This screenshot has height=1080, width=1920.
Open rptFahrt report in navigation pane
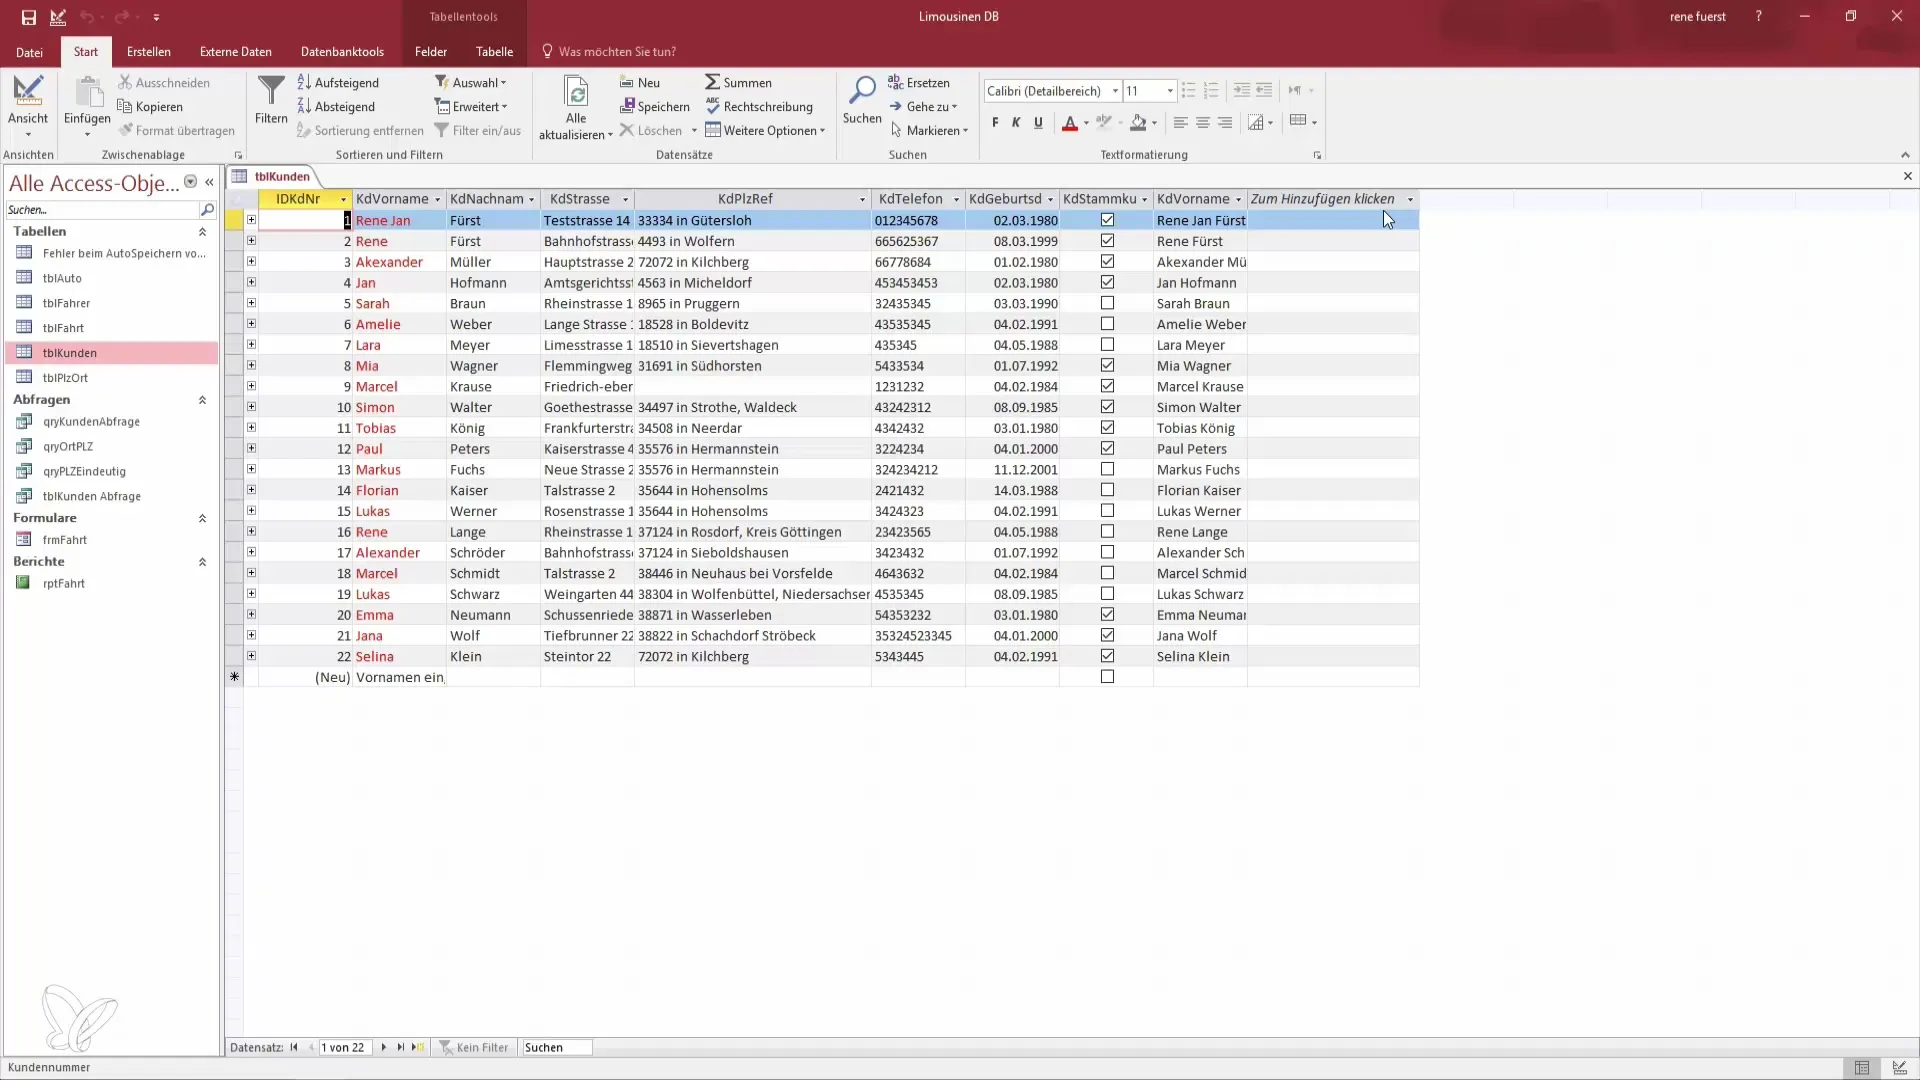coord(63,583)
